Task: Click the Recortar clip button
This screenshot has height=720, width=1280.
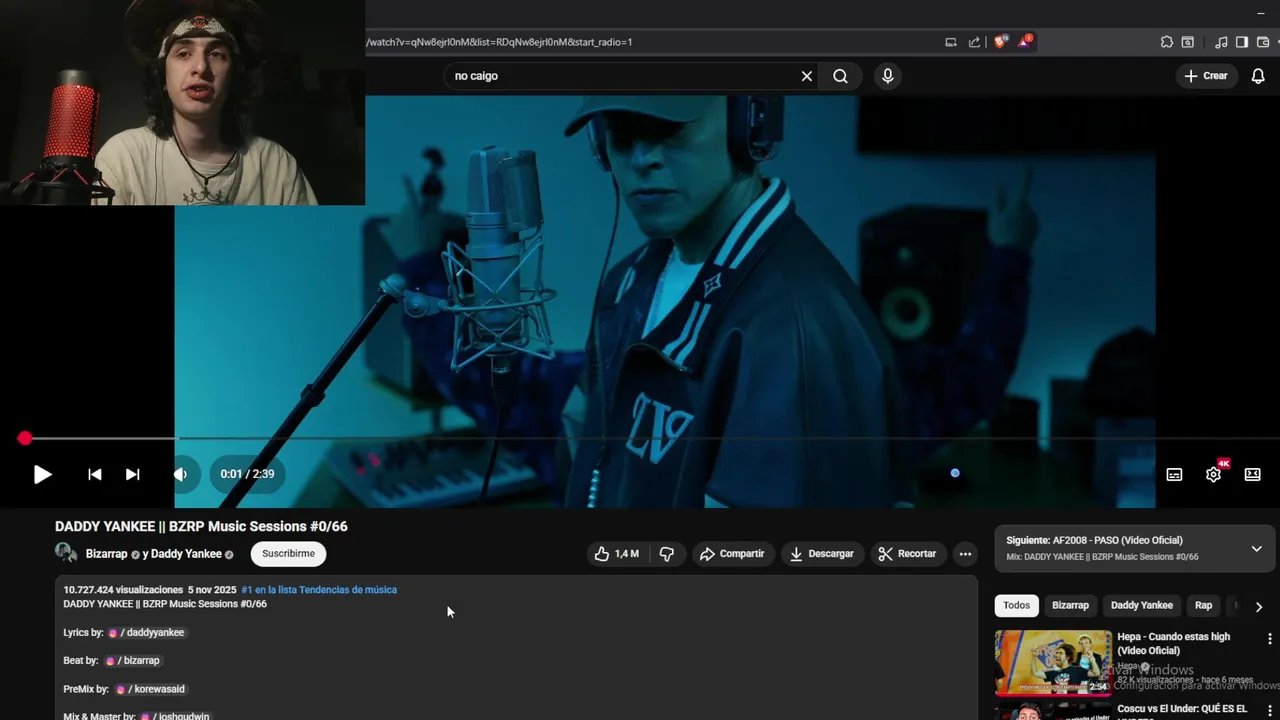Action: pyautogui.click(x=907, y=554)
